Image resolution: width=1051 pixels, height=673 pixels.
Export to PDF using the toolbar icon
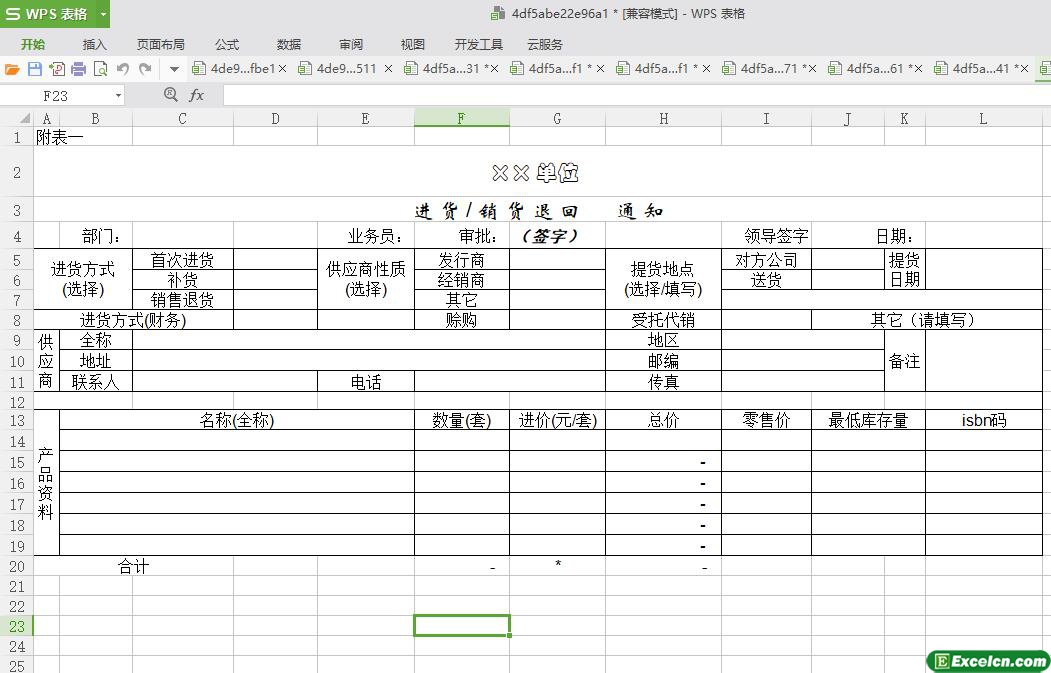(x=57, y=68)
